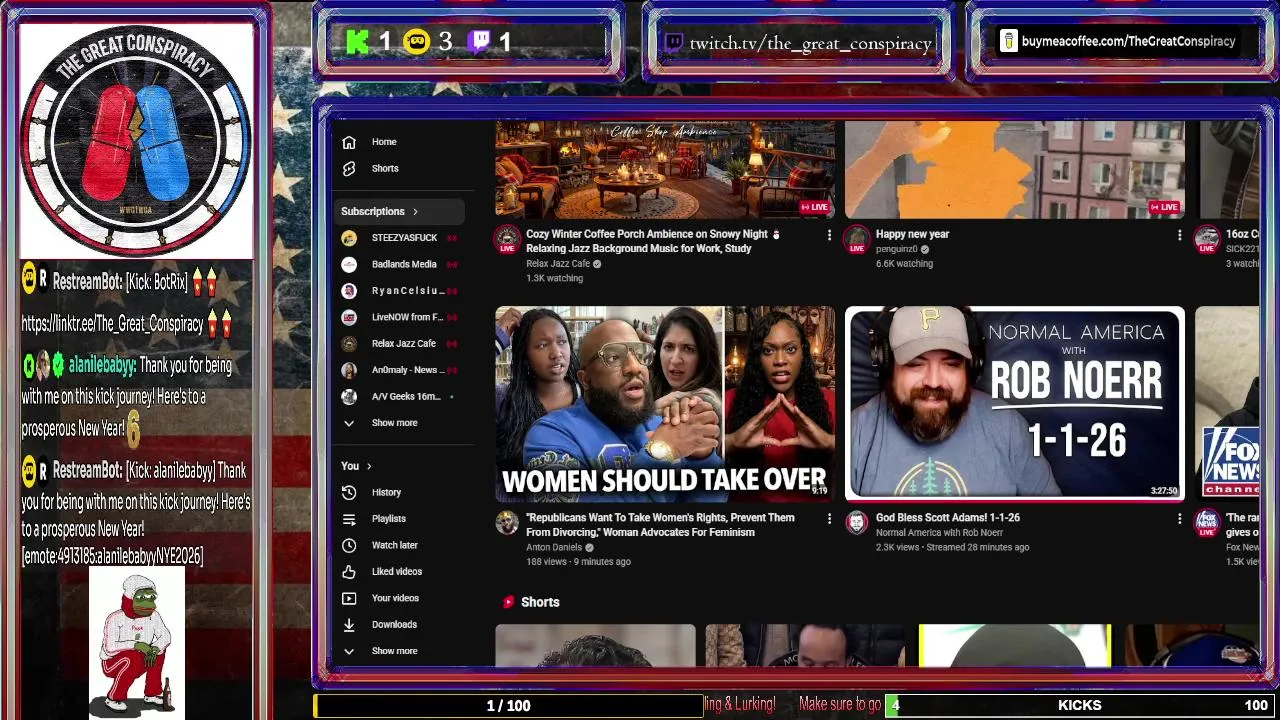Open the Playlists icon
Screen dimensions: 1280x720
(x=348, y=519)
